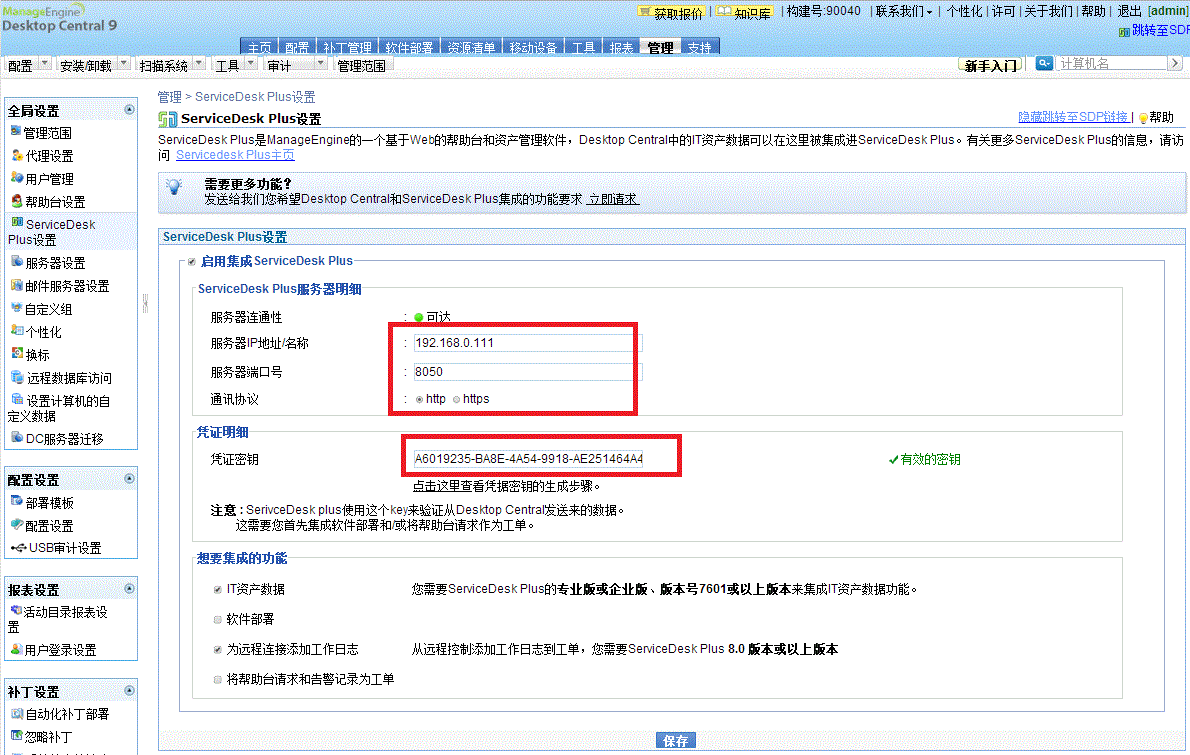Click the USB审计设置 icon

pos(19,548)
